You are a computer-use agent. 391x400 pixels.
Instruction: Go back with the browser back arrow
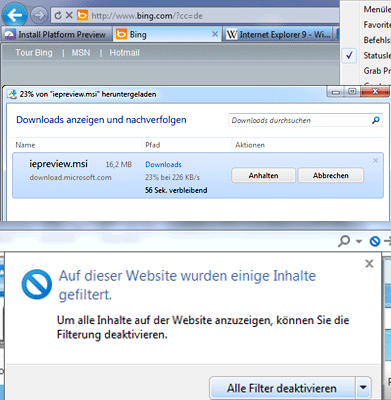[14, 15]
